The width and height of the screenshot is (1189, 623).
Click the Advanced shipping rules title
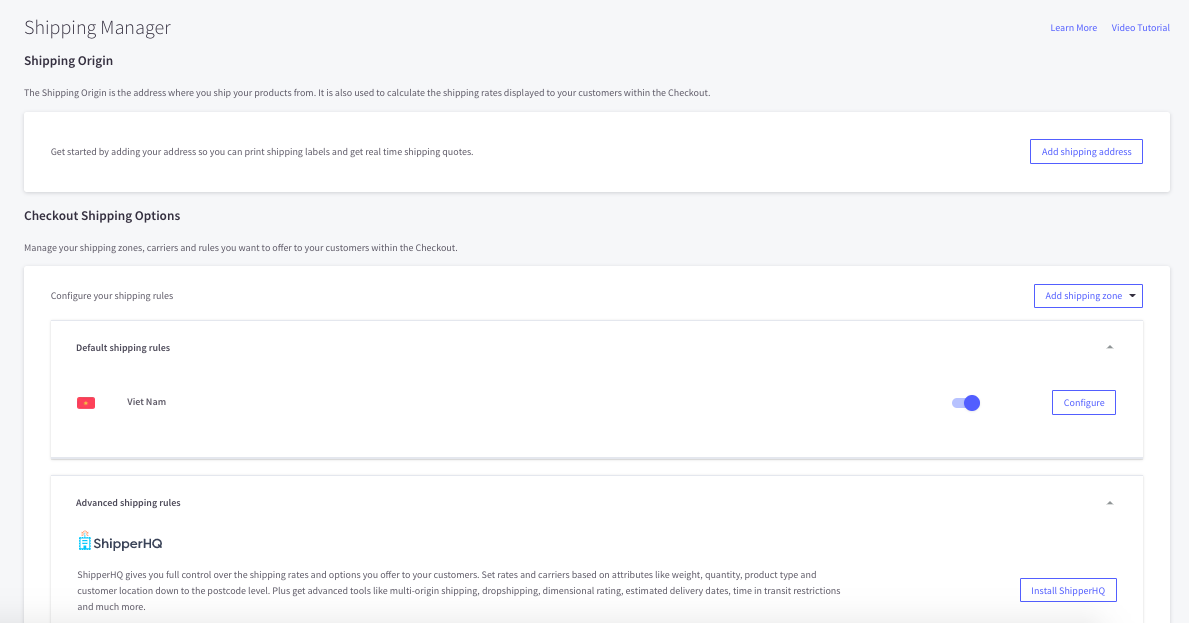pyautogui.click(x=128, y=503)
